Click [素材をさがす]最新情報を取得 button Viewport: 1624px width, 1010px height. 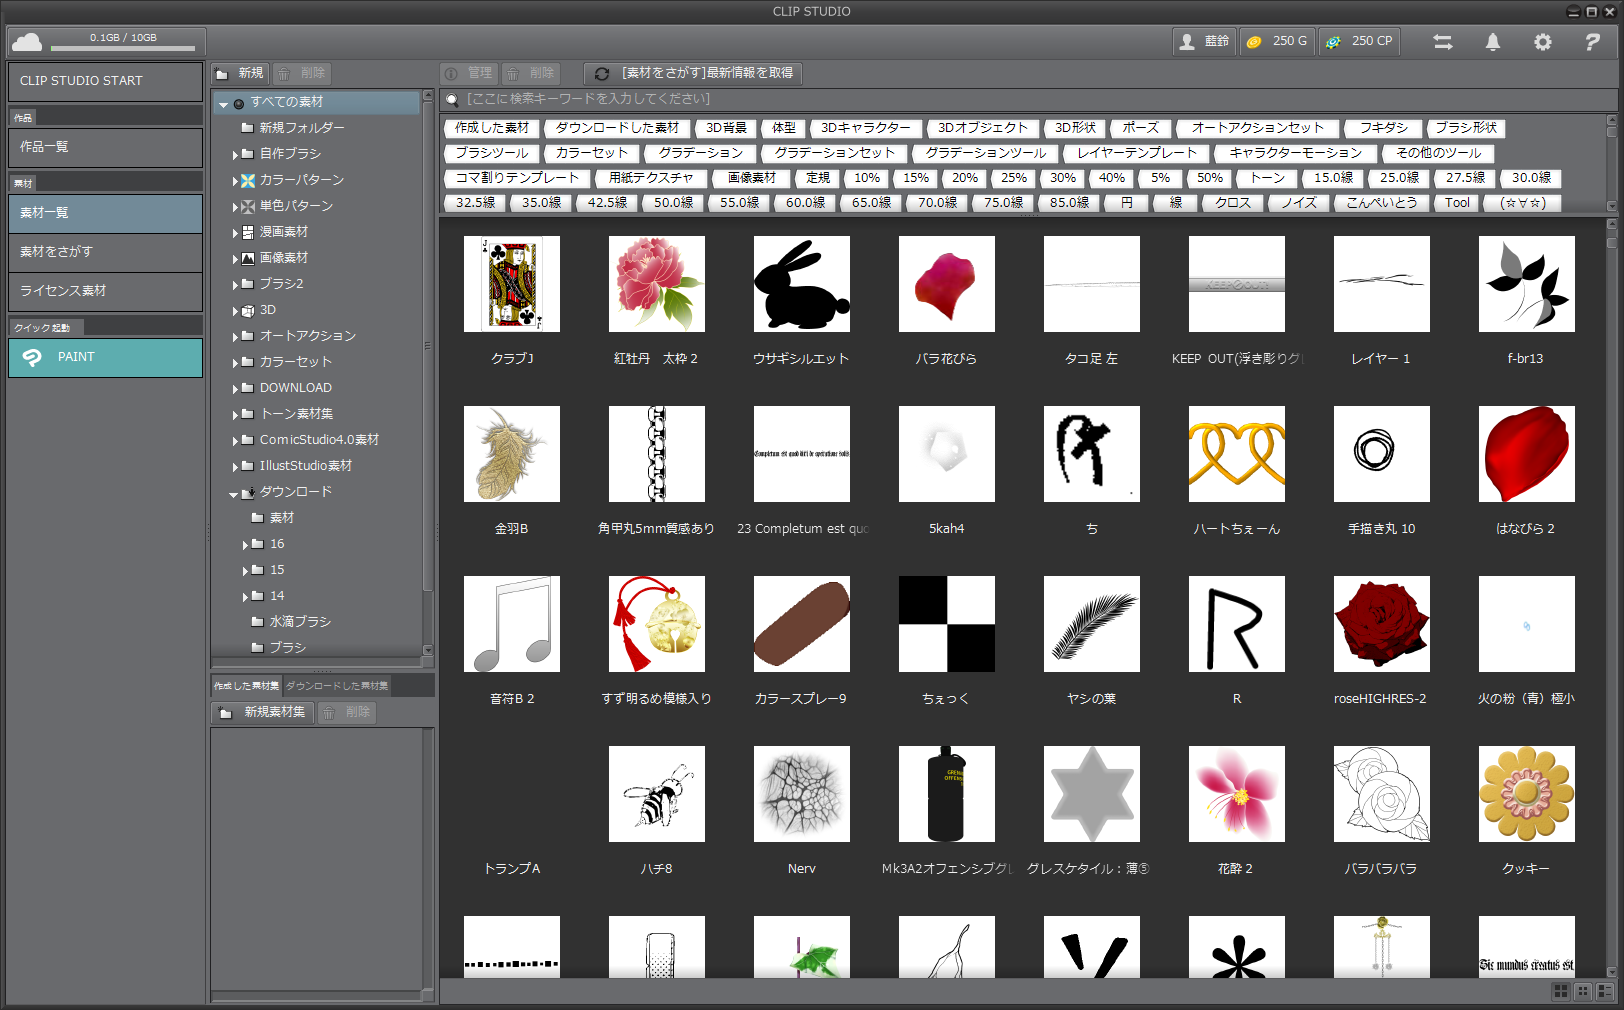[694, 73]
